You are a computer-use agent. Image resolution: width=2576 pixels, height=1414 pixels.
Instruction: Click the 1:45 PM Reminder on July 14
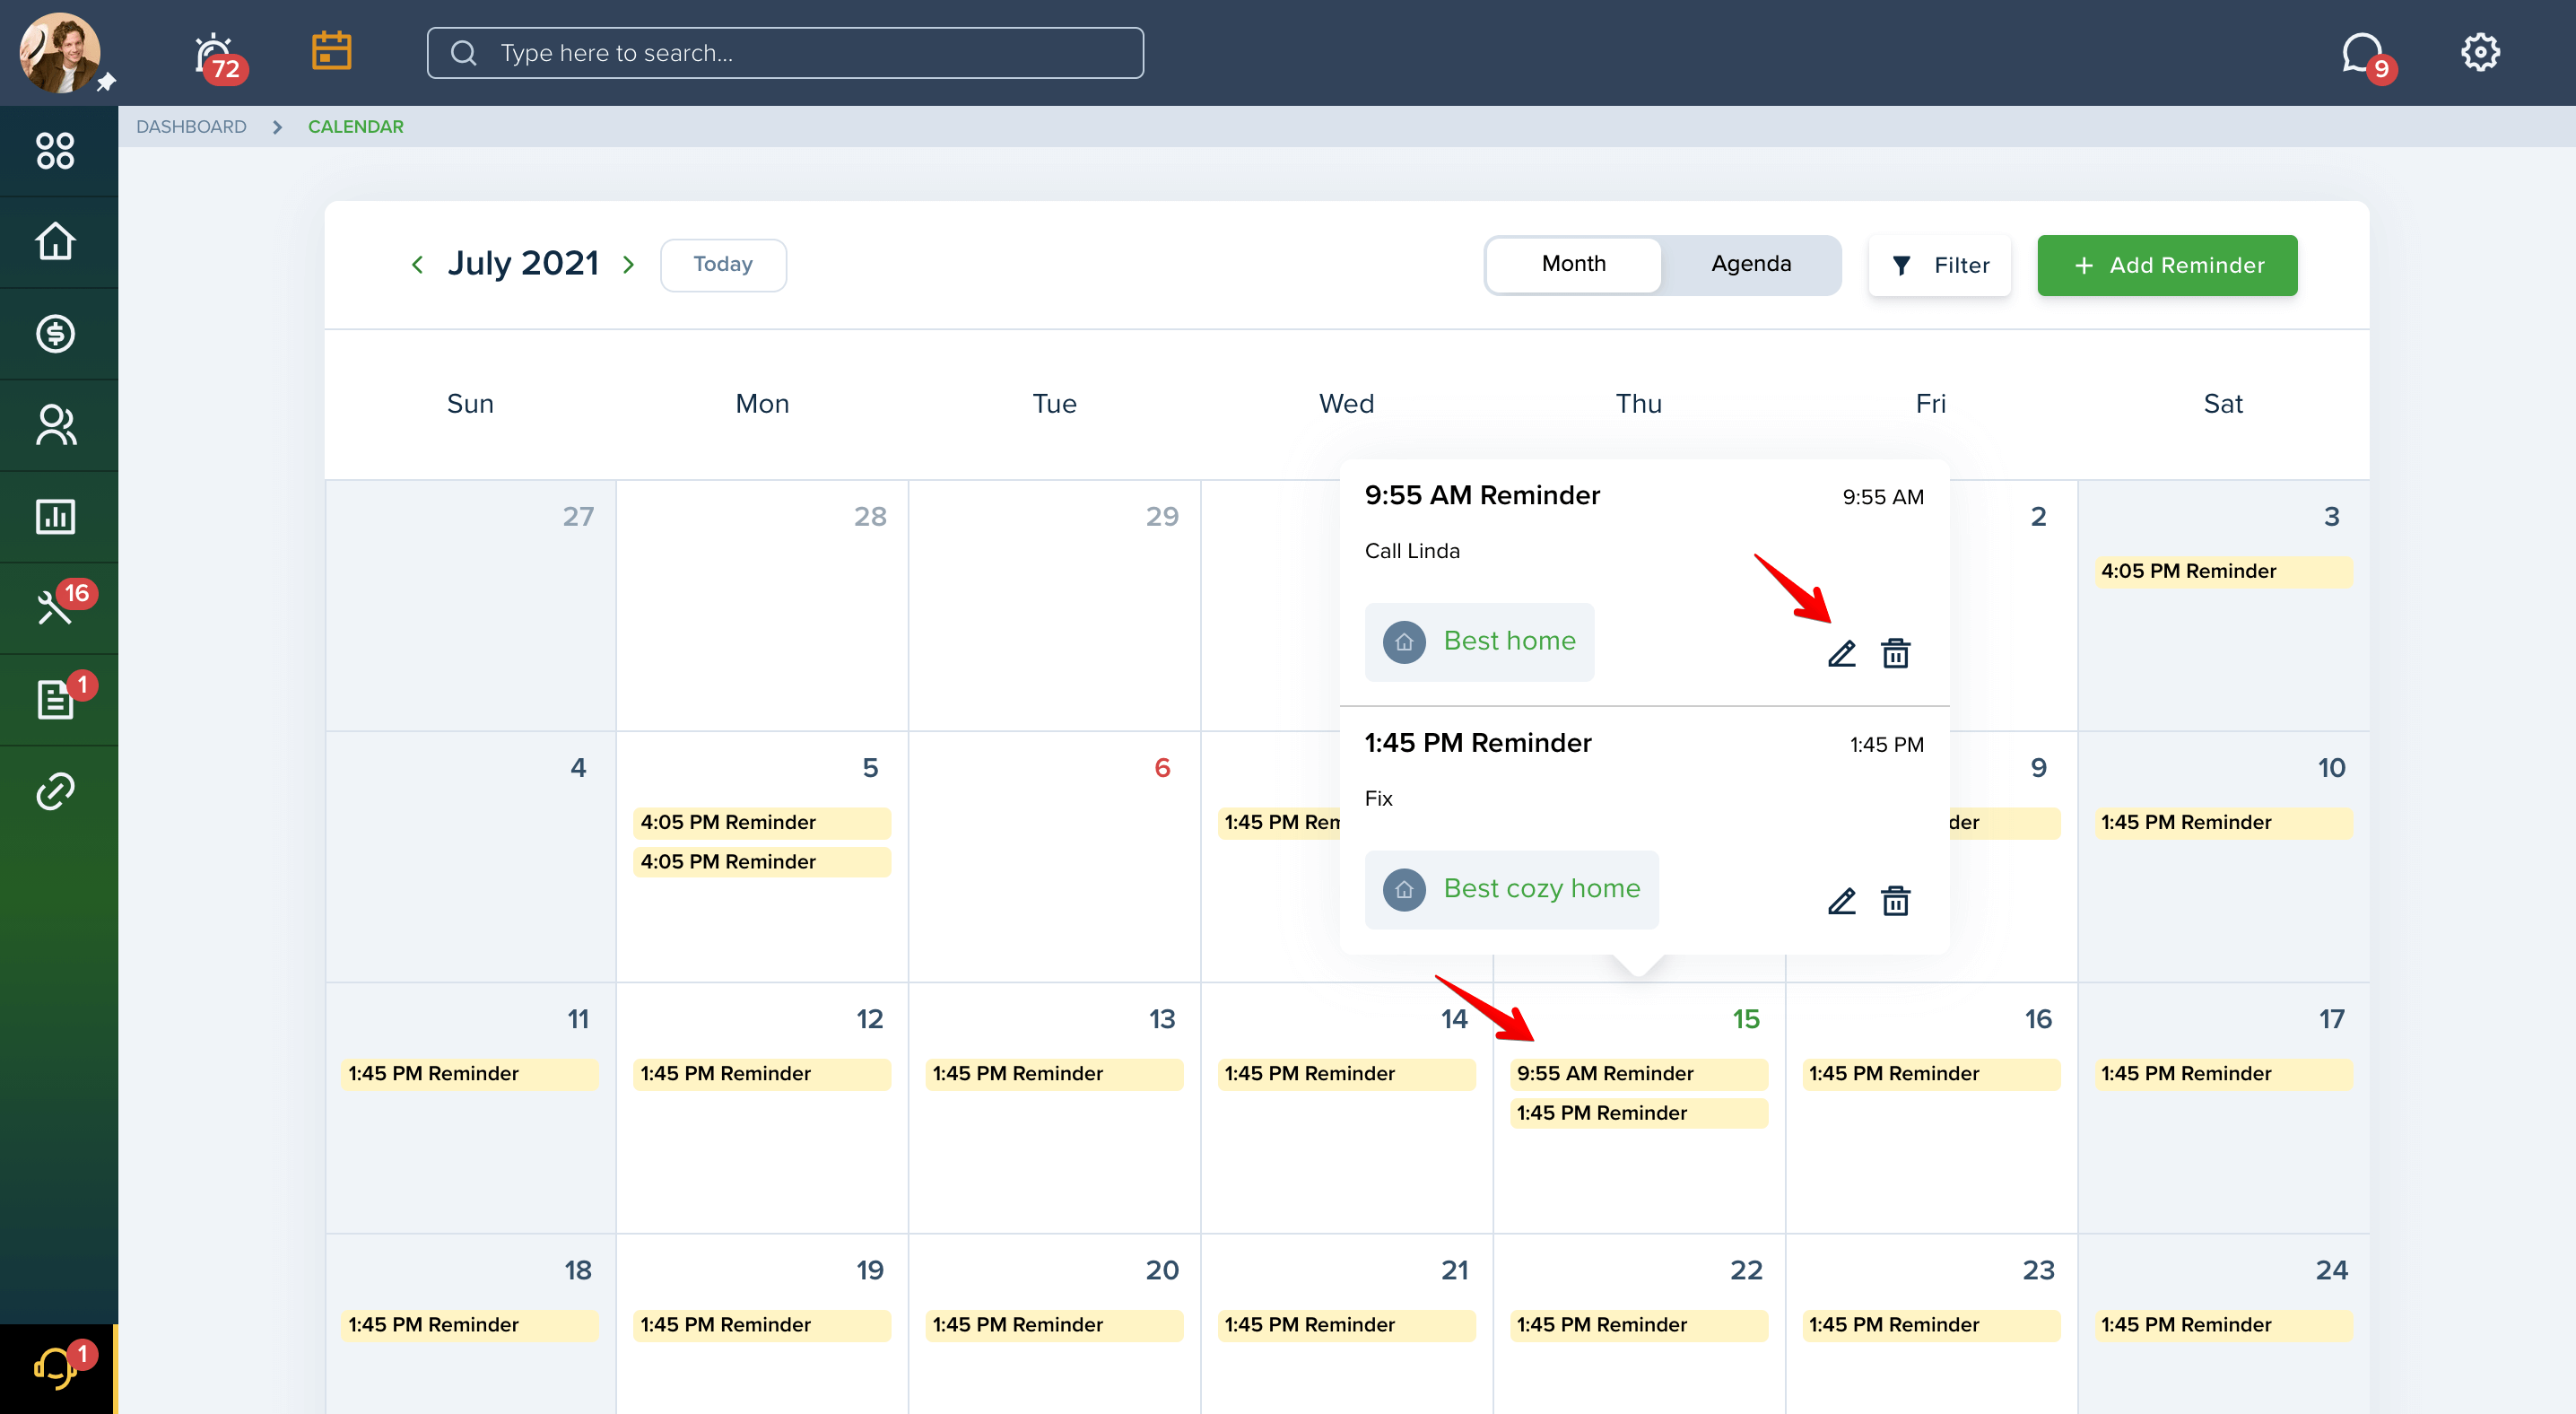coord(1346,1074)
